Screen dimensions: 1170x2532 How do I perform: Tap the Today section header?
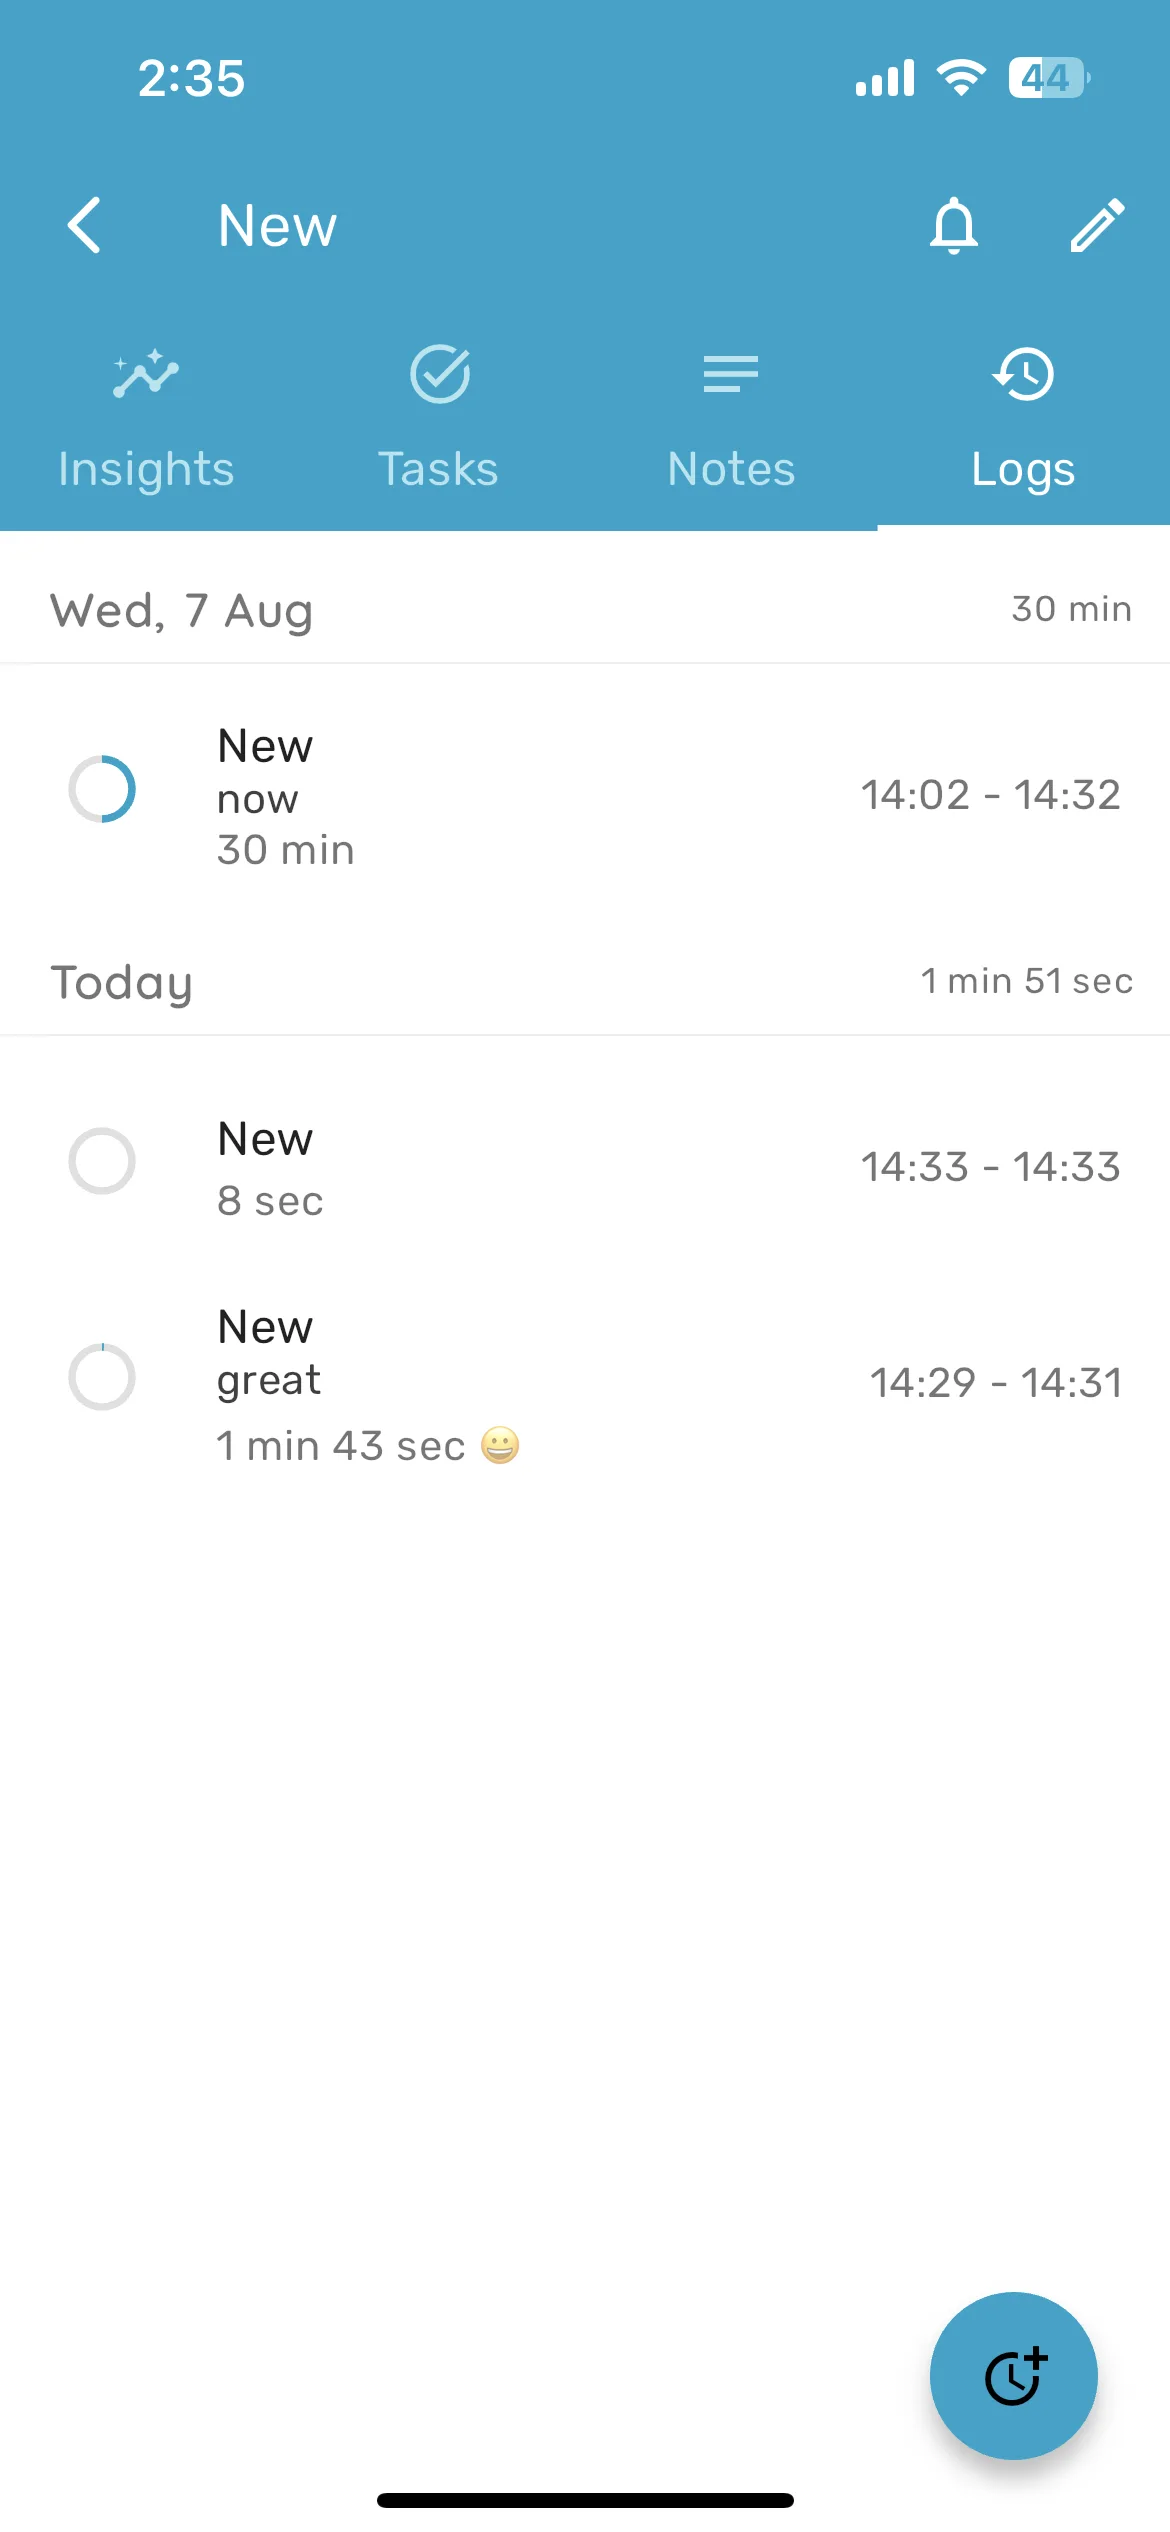tap(585, 982)
